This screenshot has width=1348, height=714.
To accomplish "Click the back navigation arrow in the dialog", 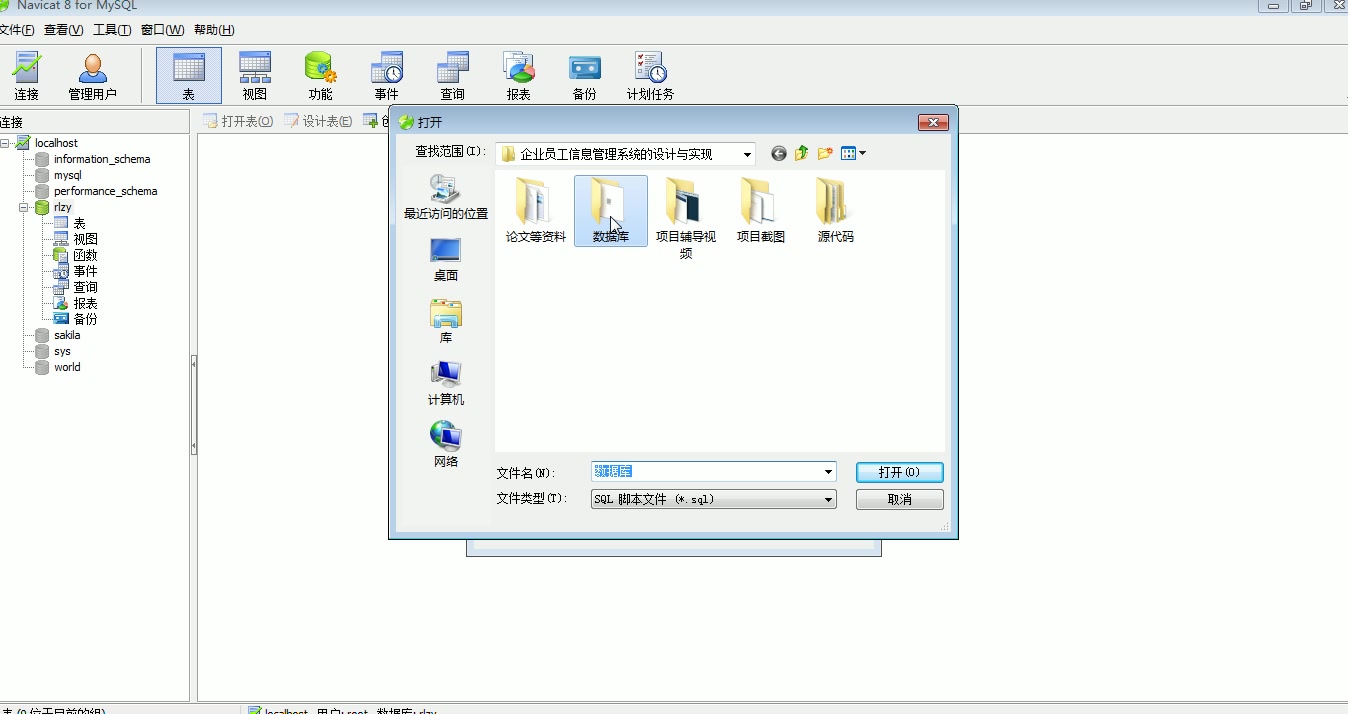I will [x=777, y=153].
